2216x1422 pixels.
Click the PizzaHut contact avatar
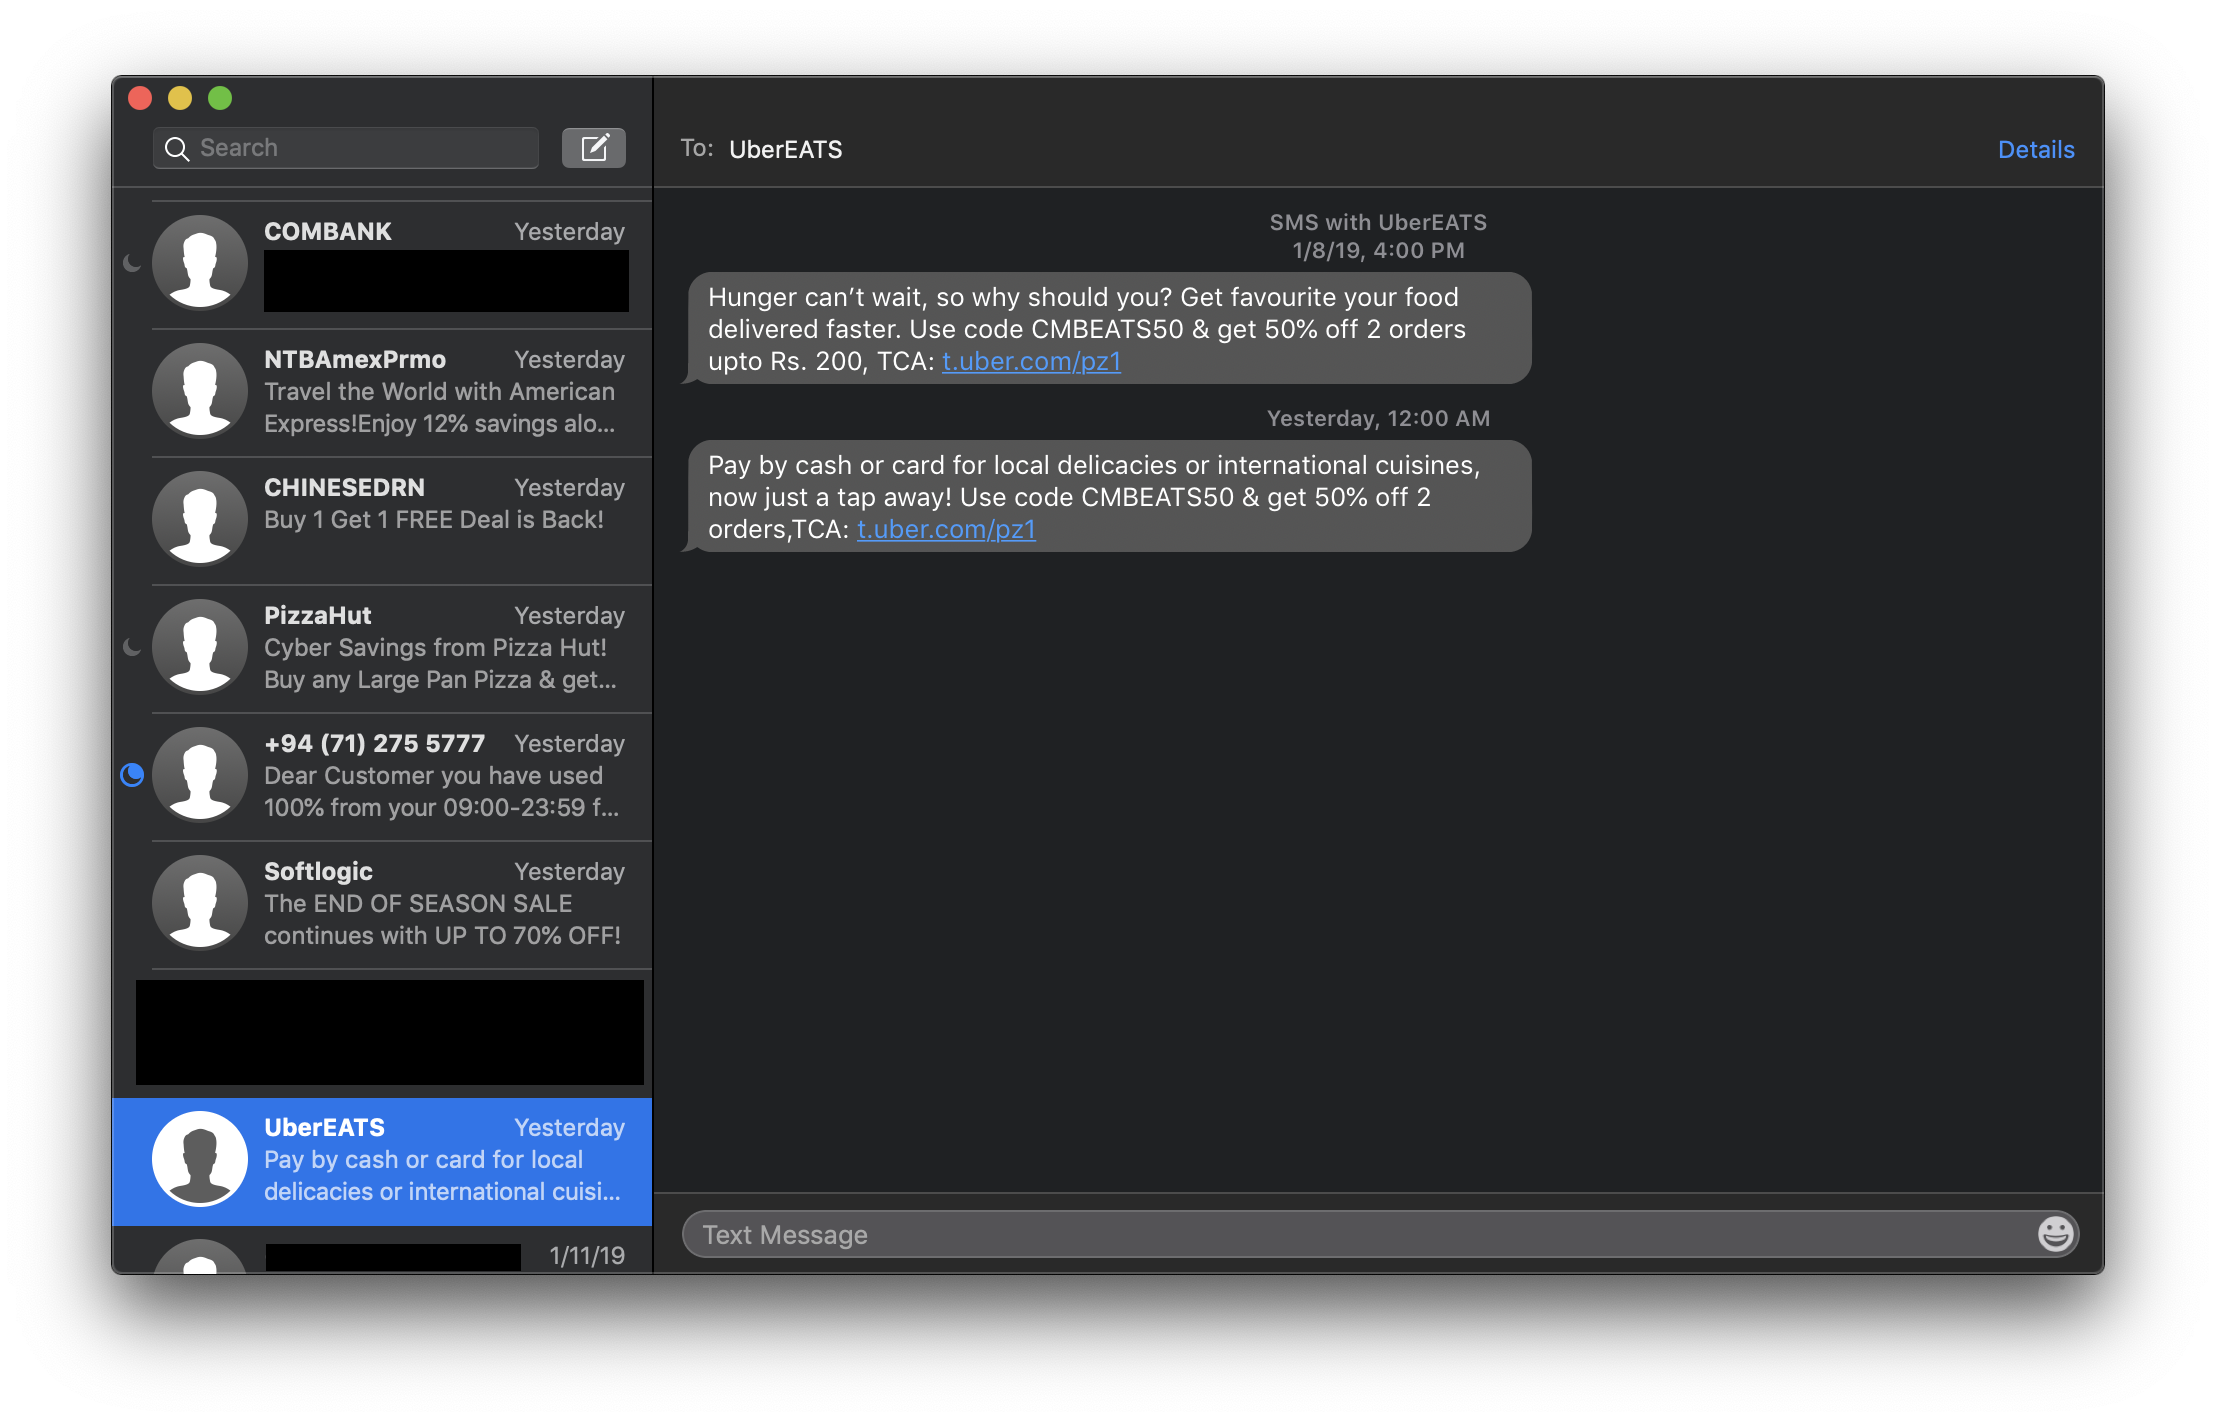(x=200, y=647)
